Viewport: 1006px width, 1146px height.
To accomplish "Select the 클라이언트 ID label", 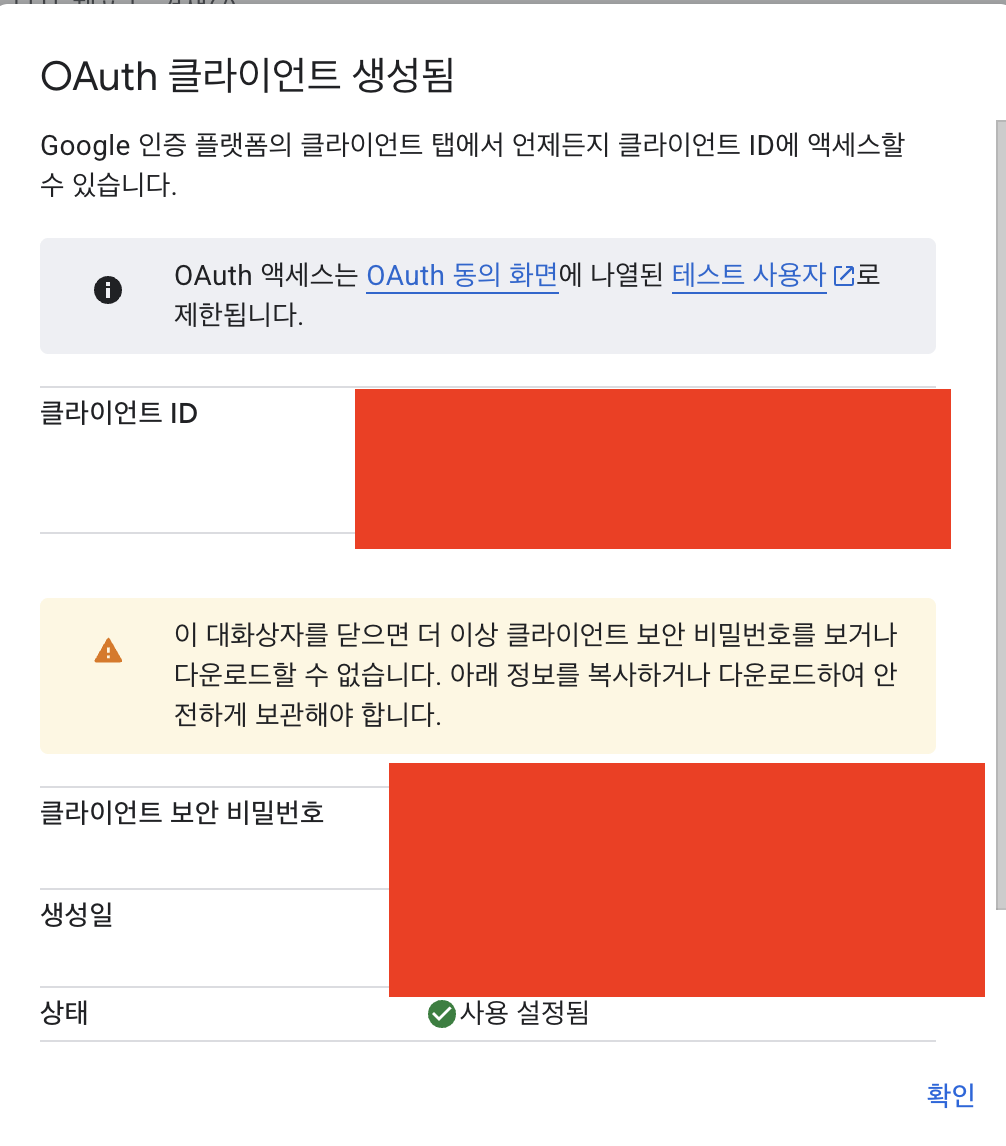I will coord(119,413).
